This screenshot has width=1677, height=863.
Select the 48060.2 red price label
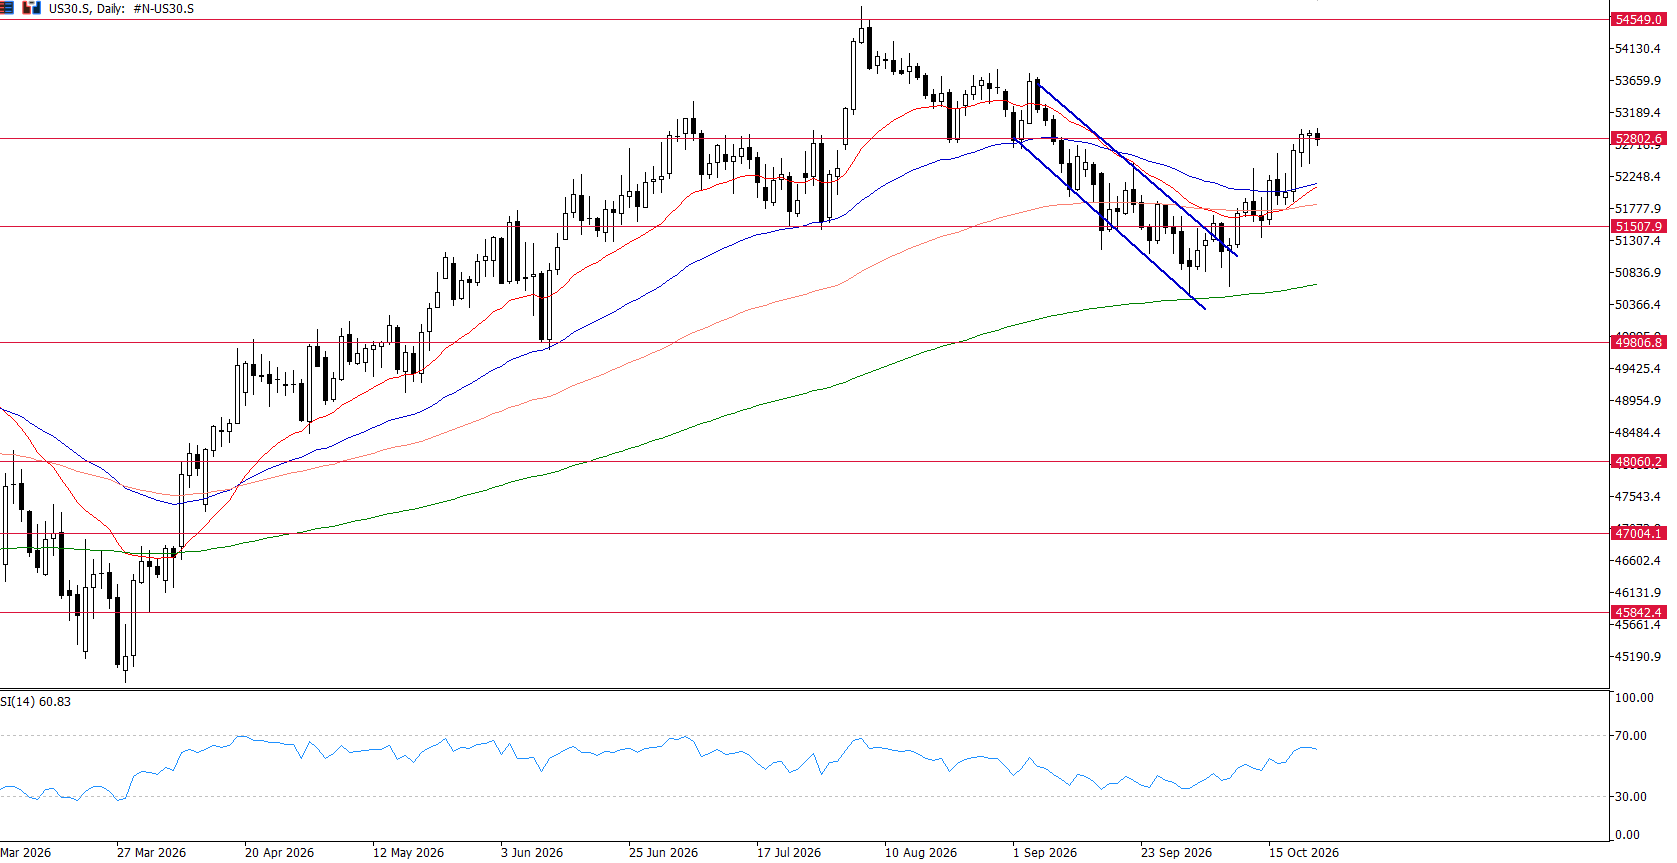pyautogui.click(x=1638, y=462)
